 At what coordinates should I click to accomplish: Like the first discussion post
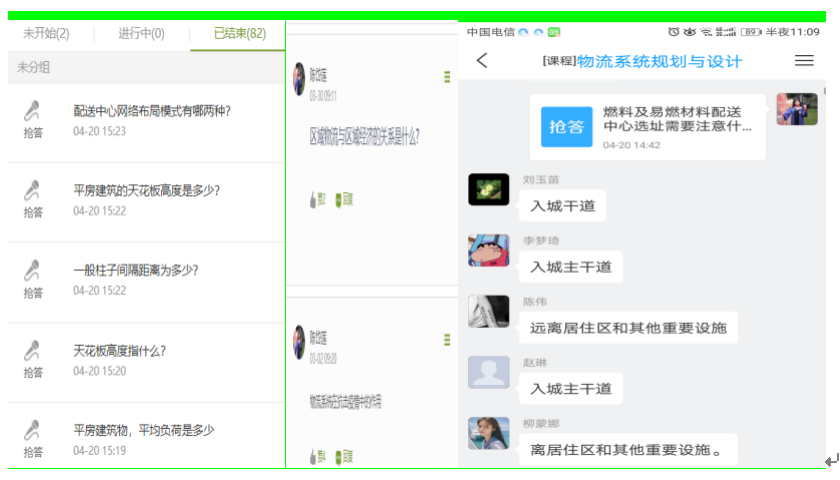316,199
